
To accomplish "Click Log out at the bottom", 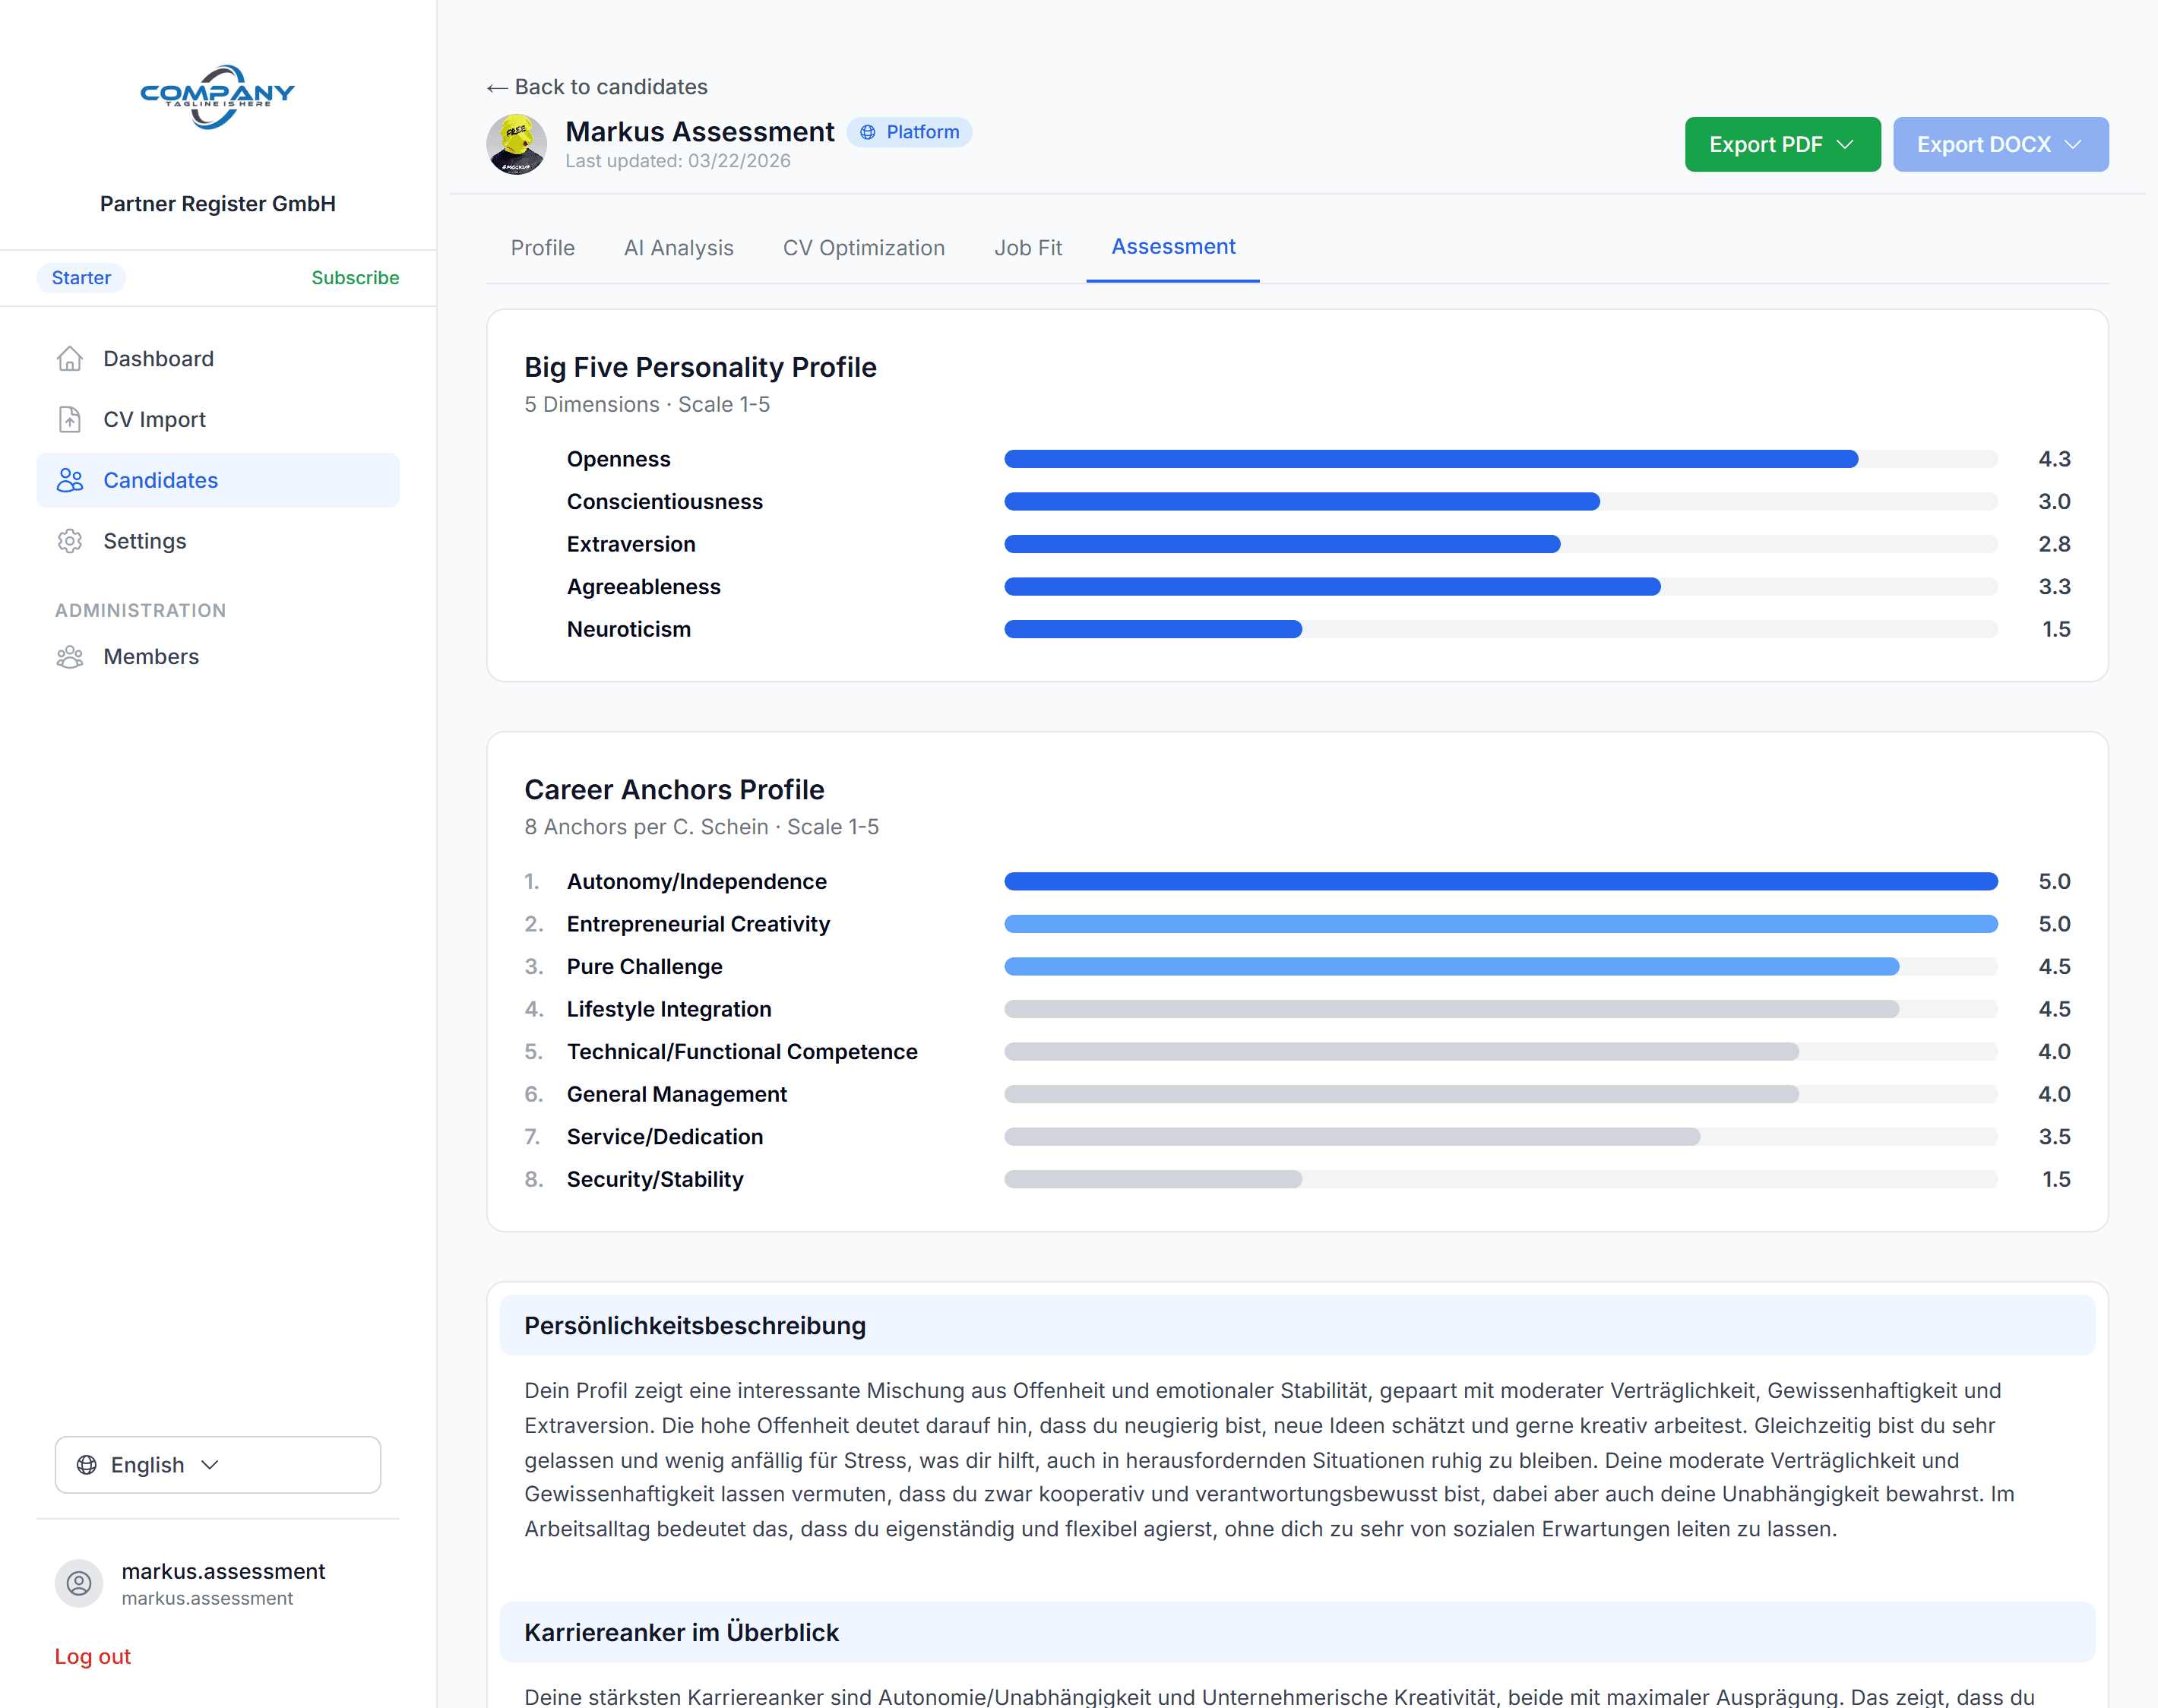I will (x=92, y=1656).
